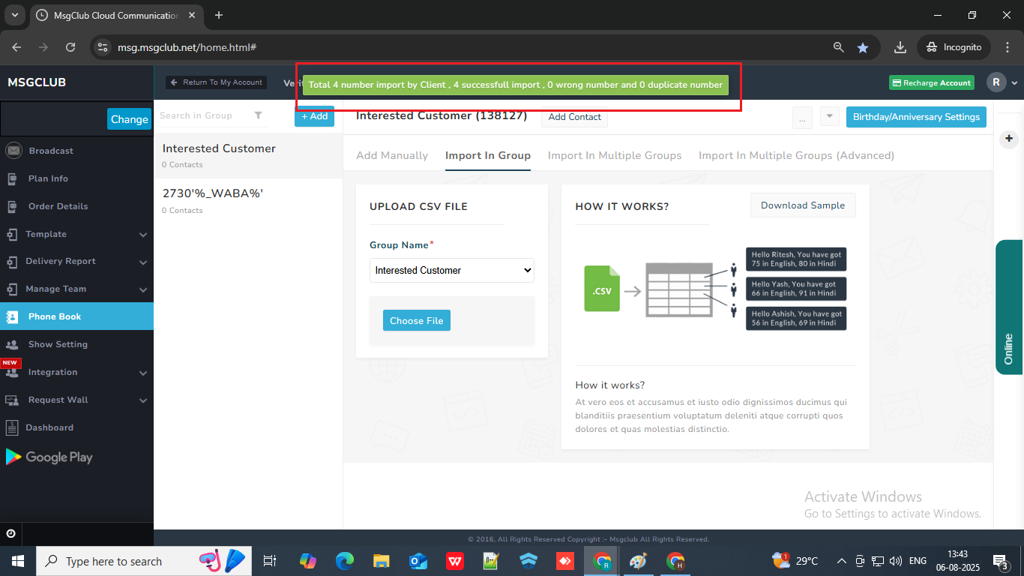This screenshot has width=1024, height=576.
Task: Select Phone Book in sidebar
Action: click(76, 317)
